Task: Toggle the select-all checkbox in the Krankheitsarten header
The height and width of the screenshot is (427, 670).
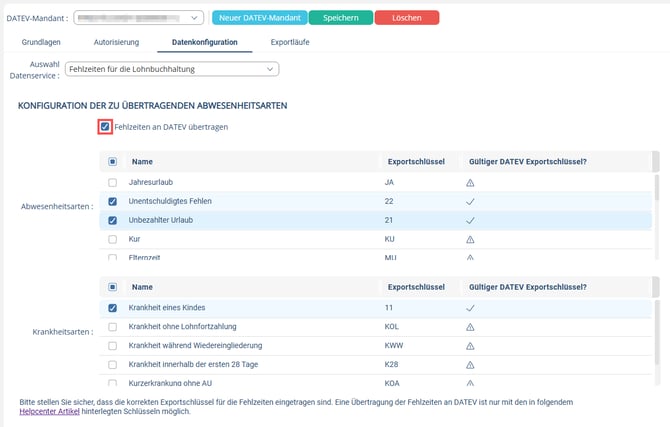Action: pos(112,287)
